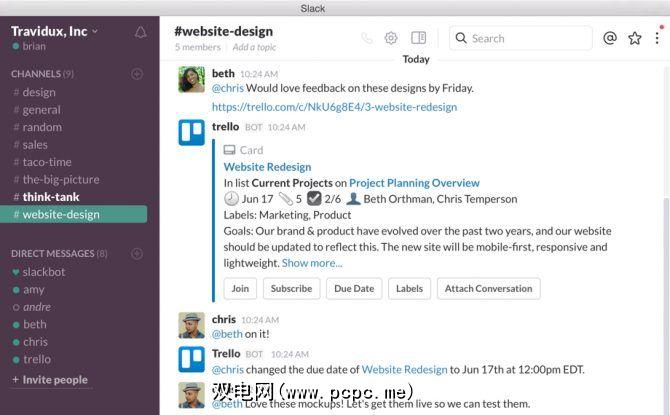Click the checklist checkbox icon 2/6
This screenshot has width=670, height=415.
(x=314, y=199)
